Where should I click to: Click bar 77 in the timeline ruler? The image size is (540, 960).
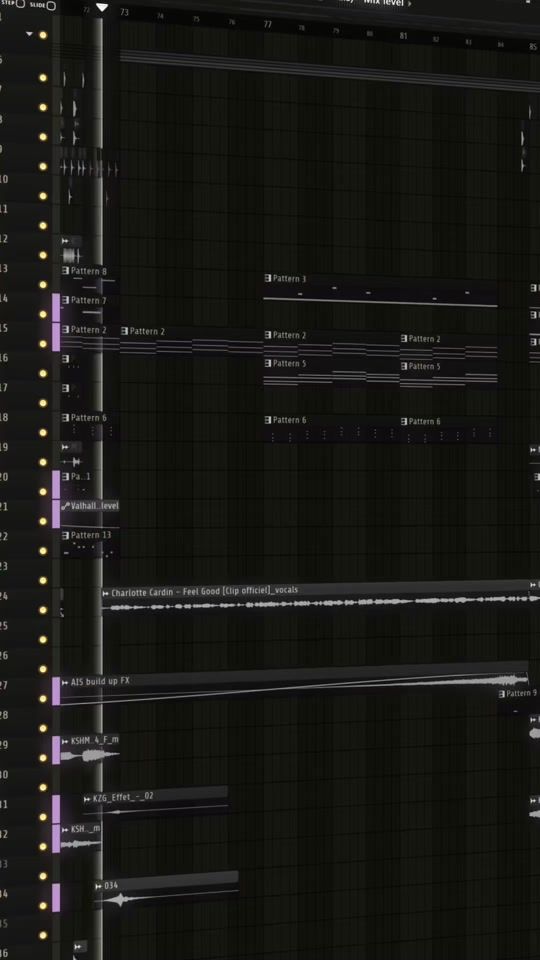click(268, 24)
